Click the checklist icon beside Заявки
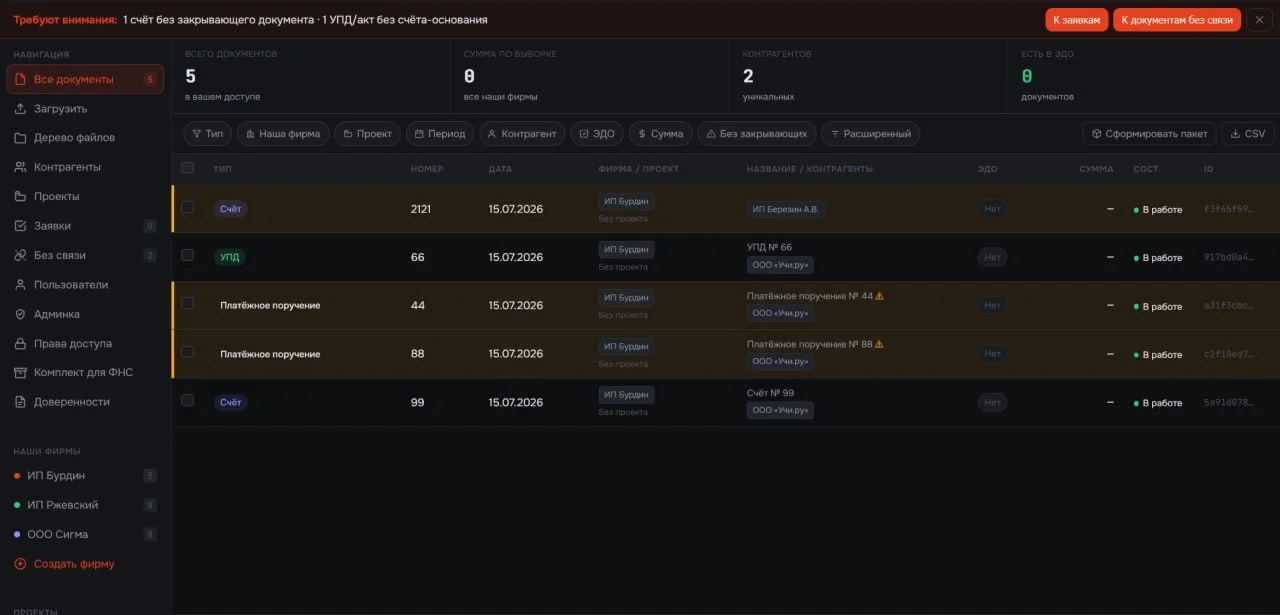The width and height of the screenshot is (1280, 615). click(x=20, y=226)
